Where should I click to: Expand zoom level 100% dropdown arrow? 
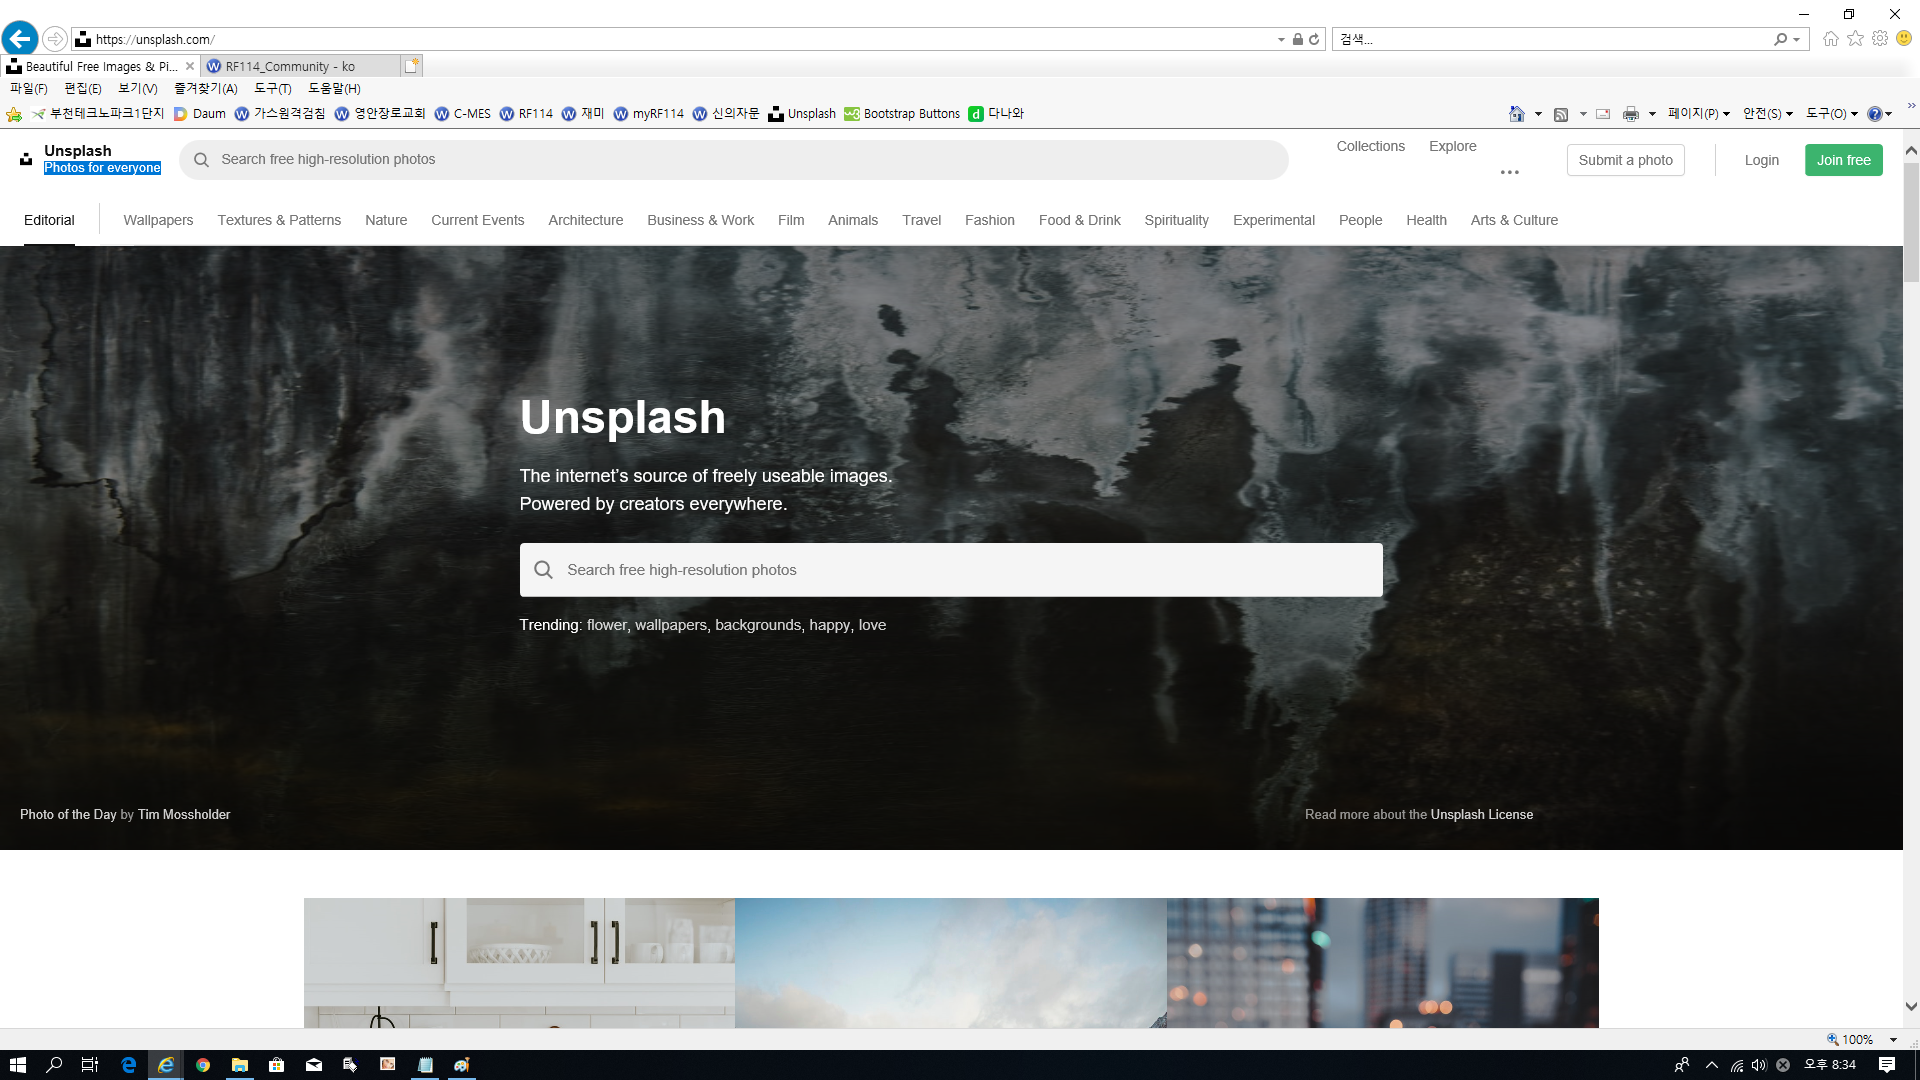pyautogui.click(x=1893, y=1040)
